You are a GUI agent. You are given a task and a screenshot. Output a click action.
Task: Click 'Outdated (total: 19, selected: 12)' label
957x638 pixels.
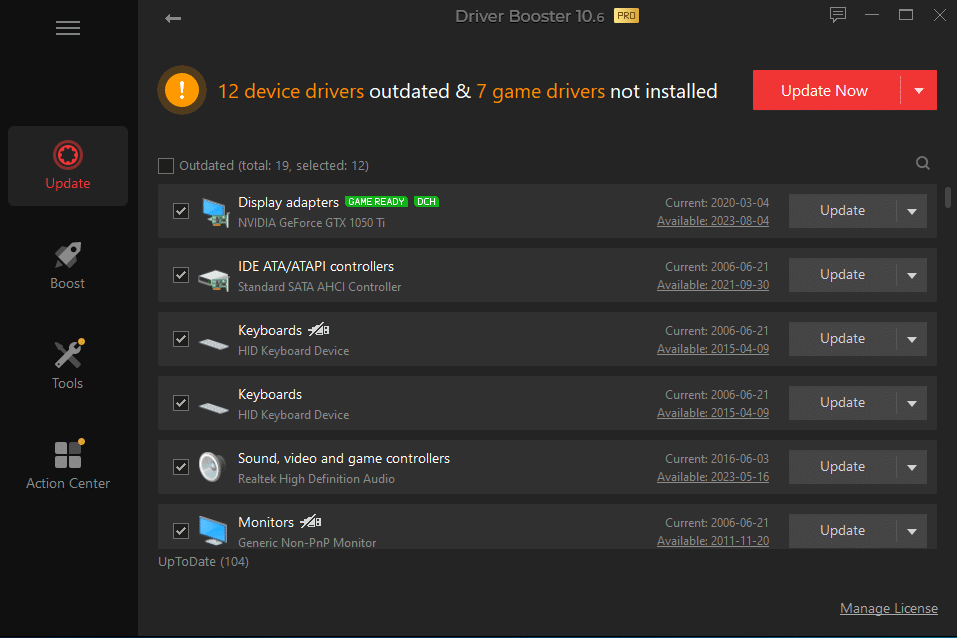[274, 165]
